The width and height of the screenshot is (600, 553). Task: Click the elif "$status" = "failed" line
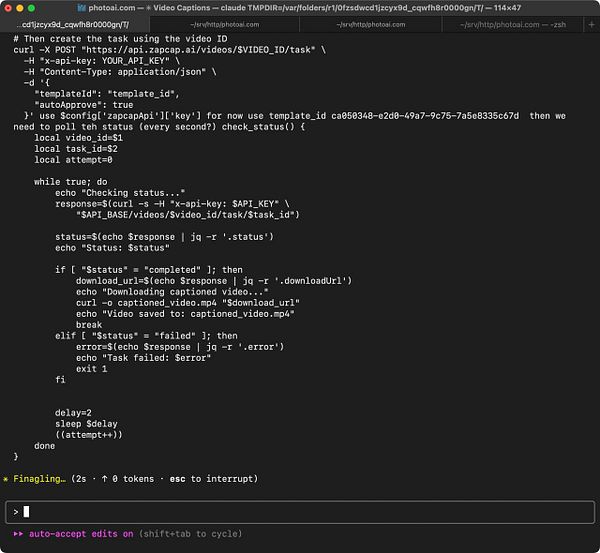click(x=146, y=336)
